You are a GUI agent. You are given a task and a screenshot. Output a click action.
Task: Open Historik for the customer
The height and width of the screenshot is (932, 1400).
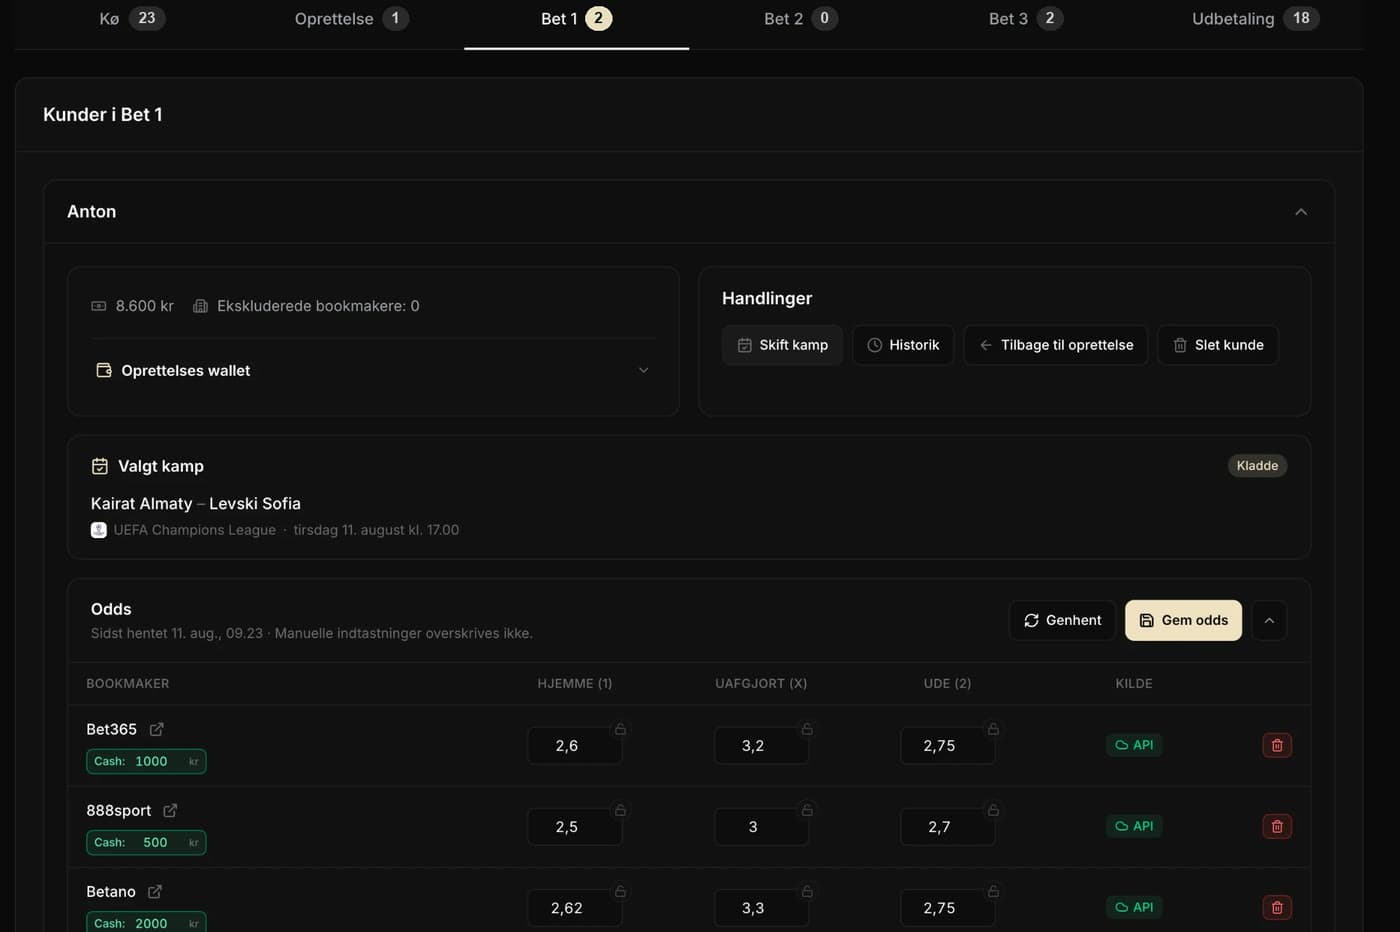point(903,345)
